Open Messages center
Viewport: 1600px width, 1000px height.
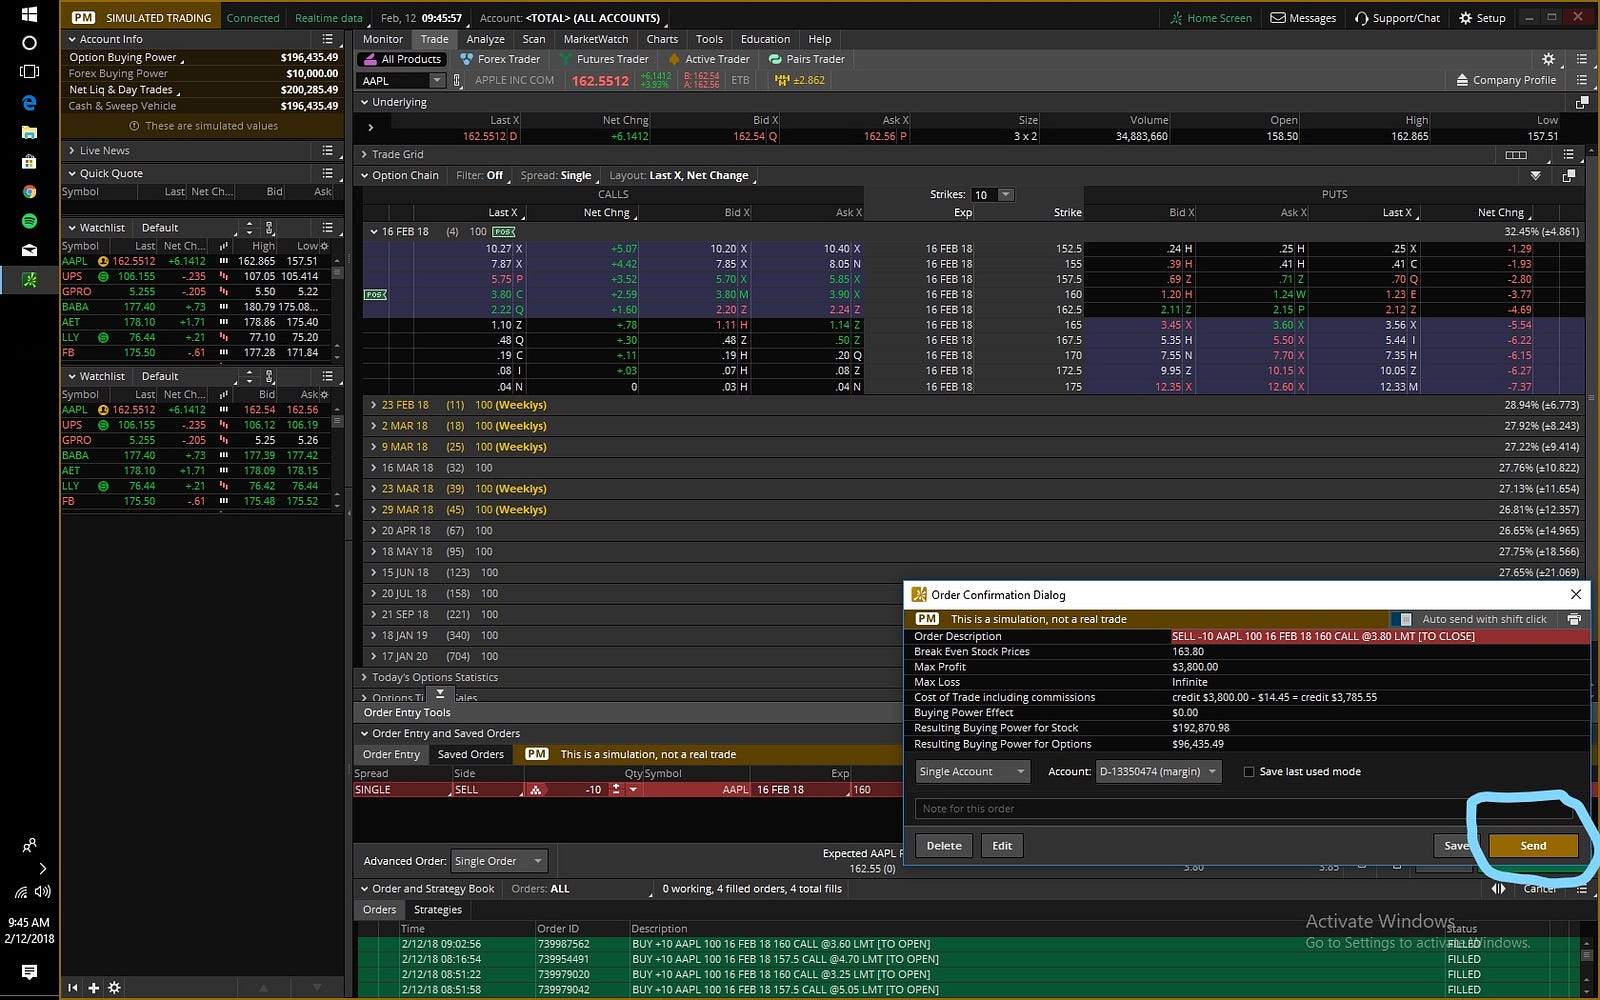click(1303, 18)
